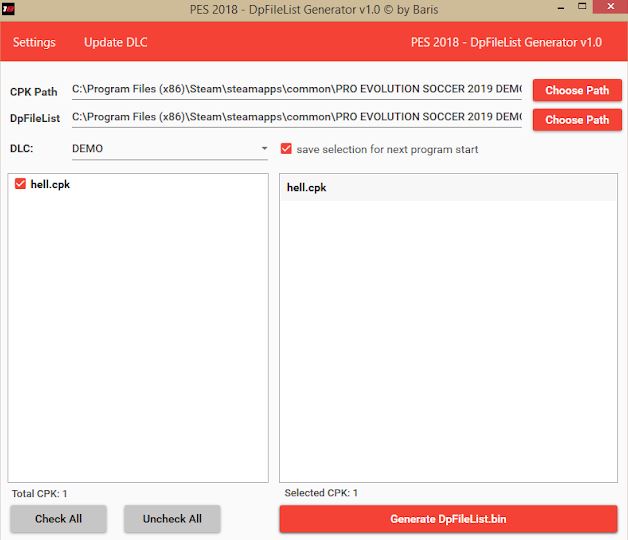Click the Uncheck All button

coord(172,519)
